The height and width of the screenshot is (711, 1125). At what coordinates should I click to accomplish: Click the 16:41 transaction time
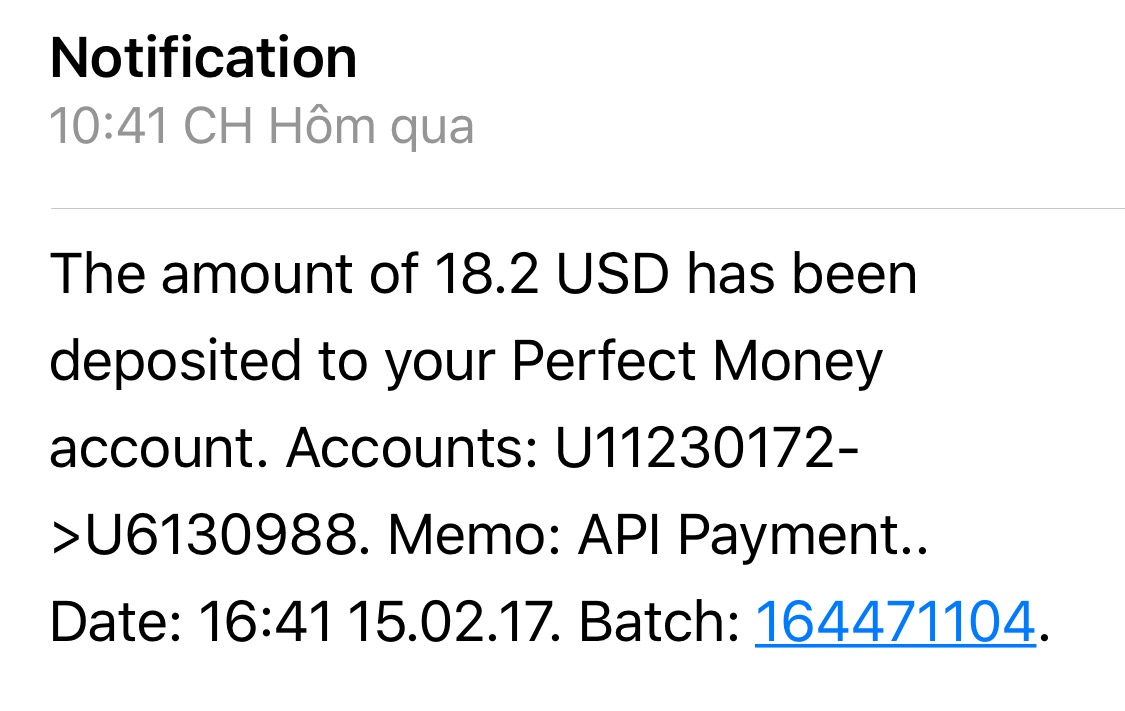[264, 622]
